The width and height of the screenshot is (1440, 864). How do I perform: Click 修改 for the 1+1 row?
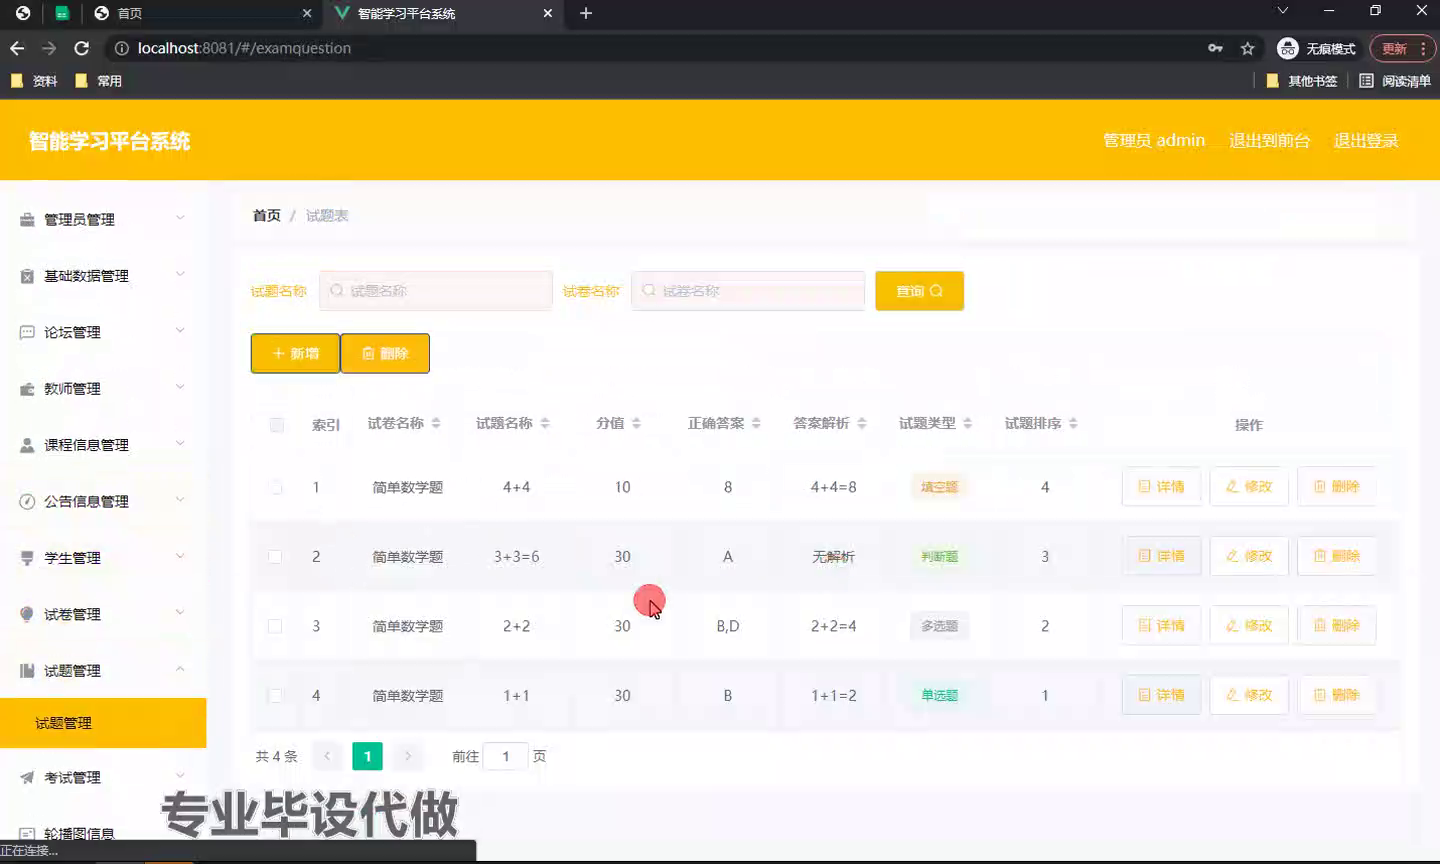pos(1249,695)
